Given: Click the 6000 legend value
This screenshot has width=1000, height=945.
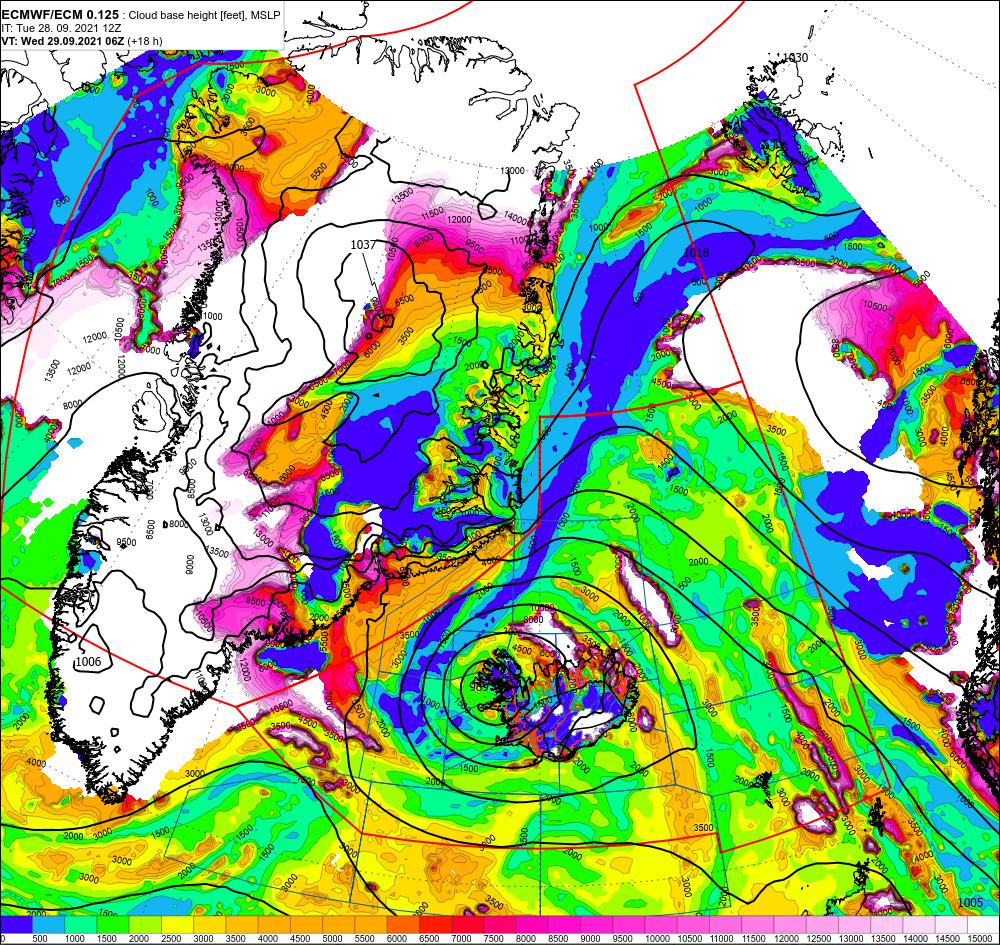Looking at the screenshot, I should point(397,939).
